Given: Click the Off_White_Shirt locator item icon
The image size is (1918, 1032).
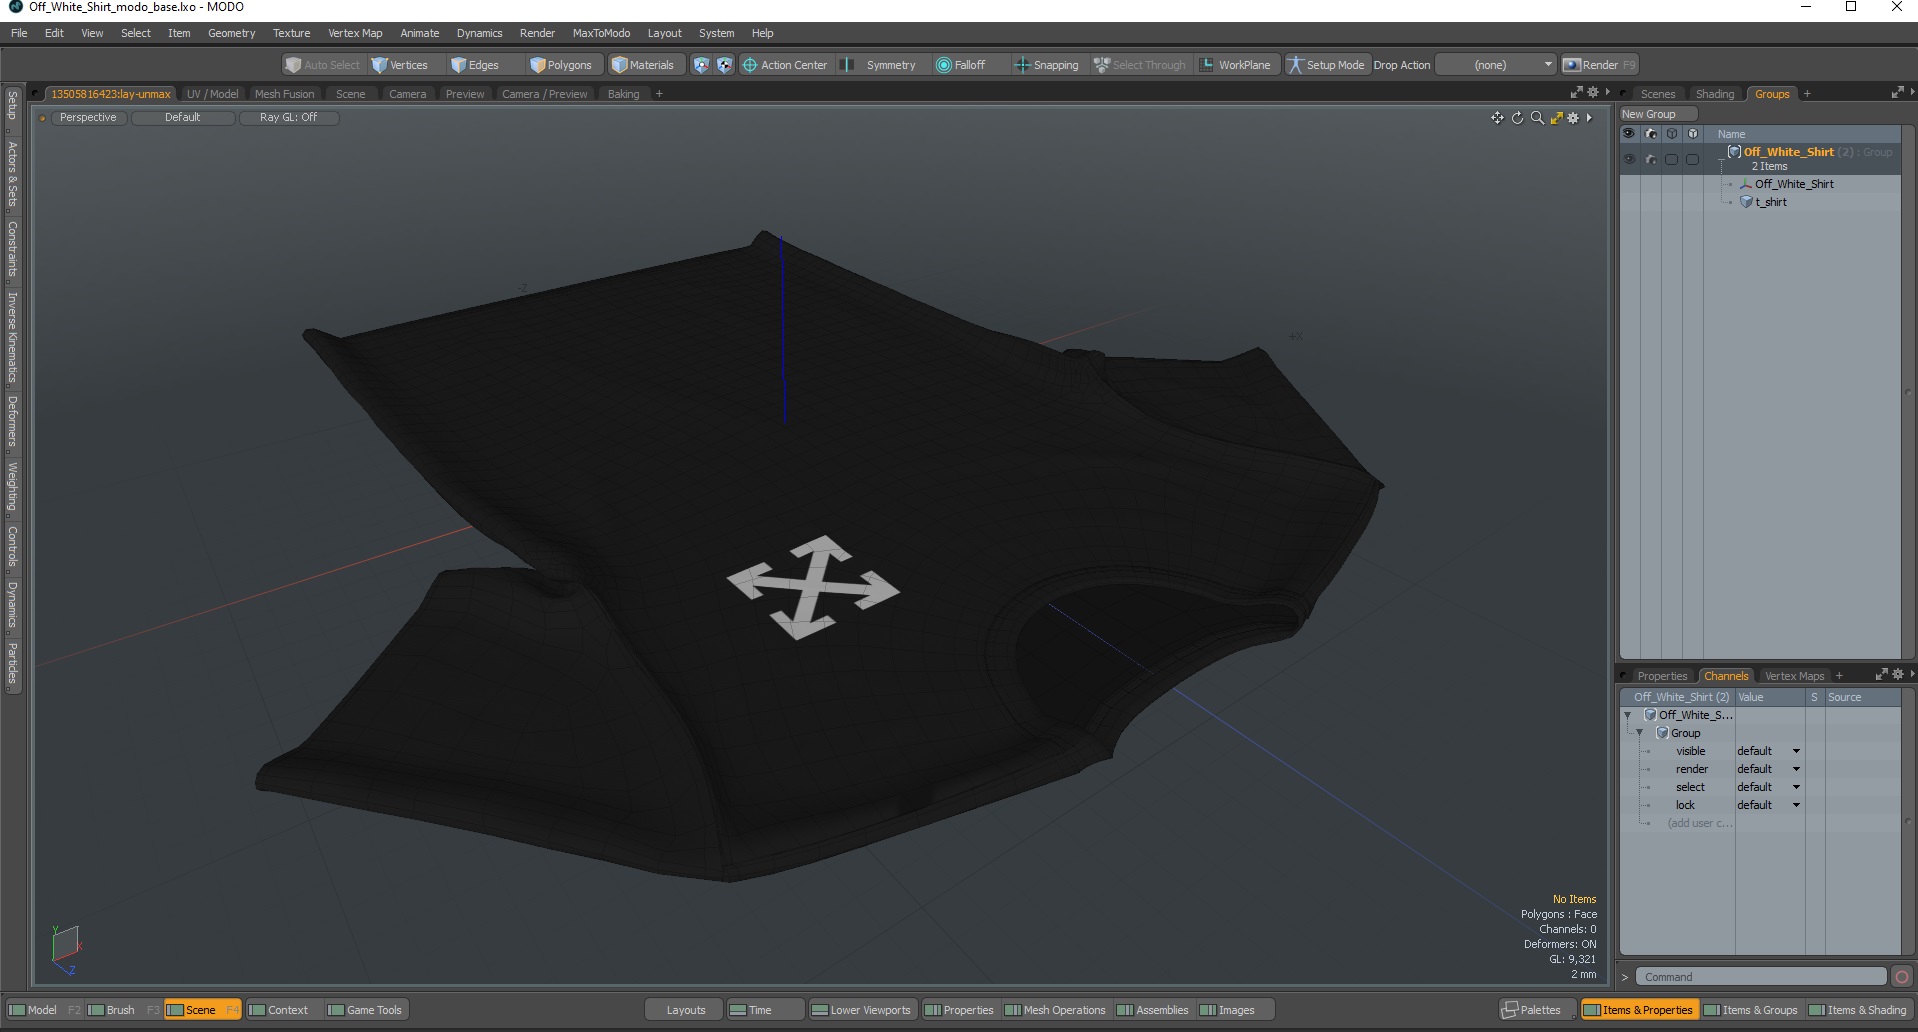Looking at the screenshot, I should [x=1746, y=184].
